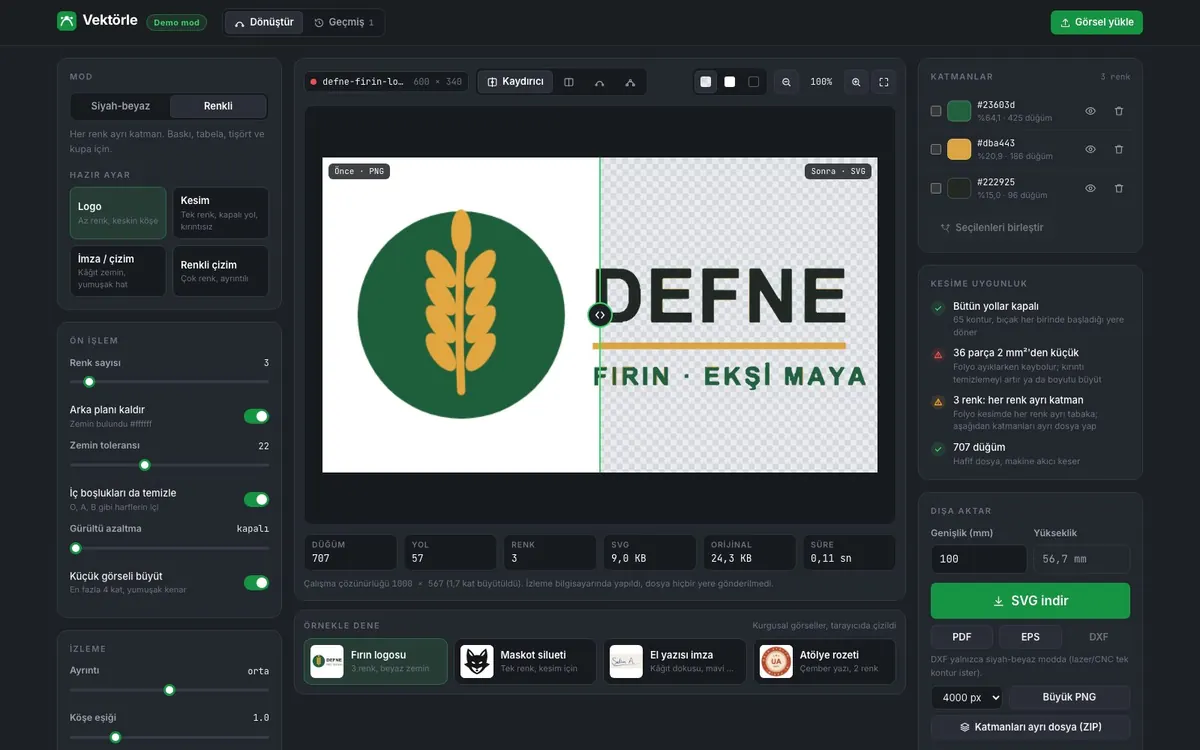This screenshot has width=1200, height=750.
Task: Delete the #222925 layer
Action: (x=1119, y=188)
